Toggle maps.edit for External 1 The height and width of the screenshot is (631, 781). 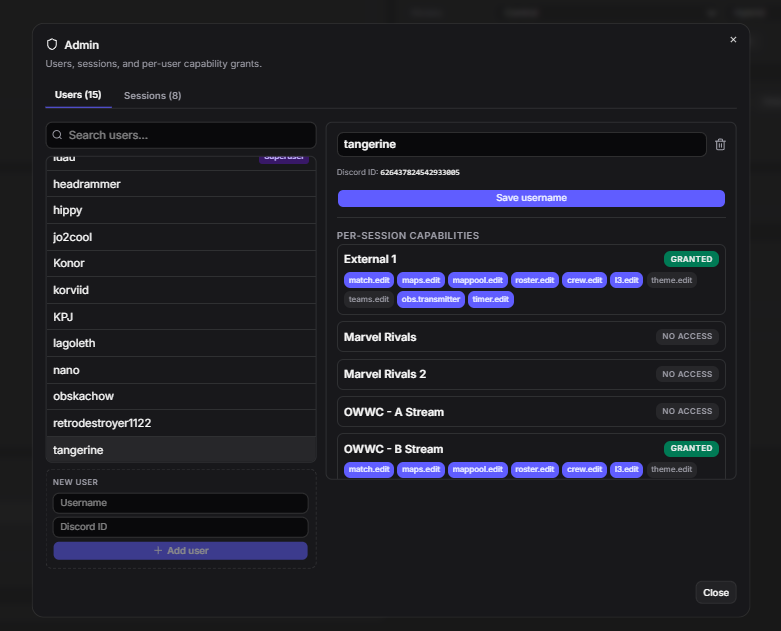[421, 280]
